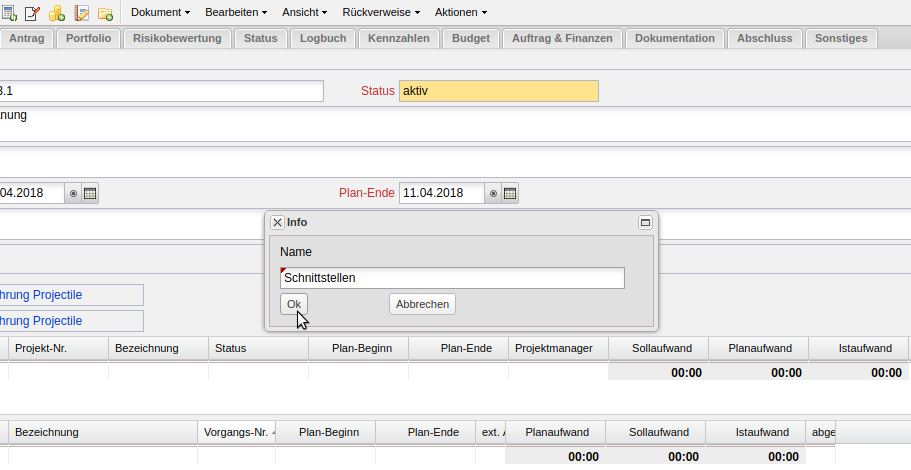Click the Status field showing aktiv
This screenshot has width=911, height=470.
click(498, 91)
